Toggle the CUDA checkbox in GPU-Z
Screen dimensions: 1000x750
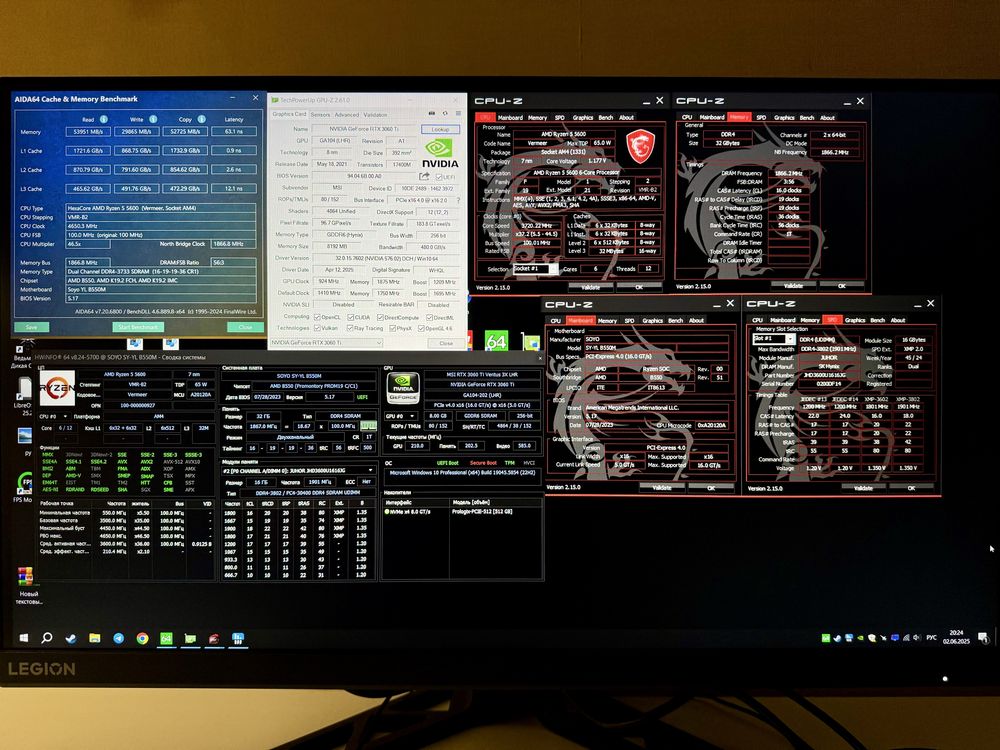(350, 317)
